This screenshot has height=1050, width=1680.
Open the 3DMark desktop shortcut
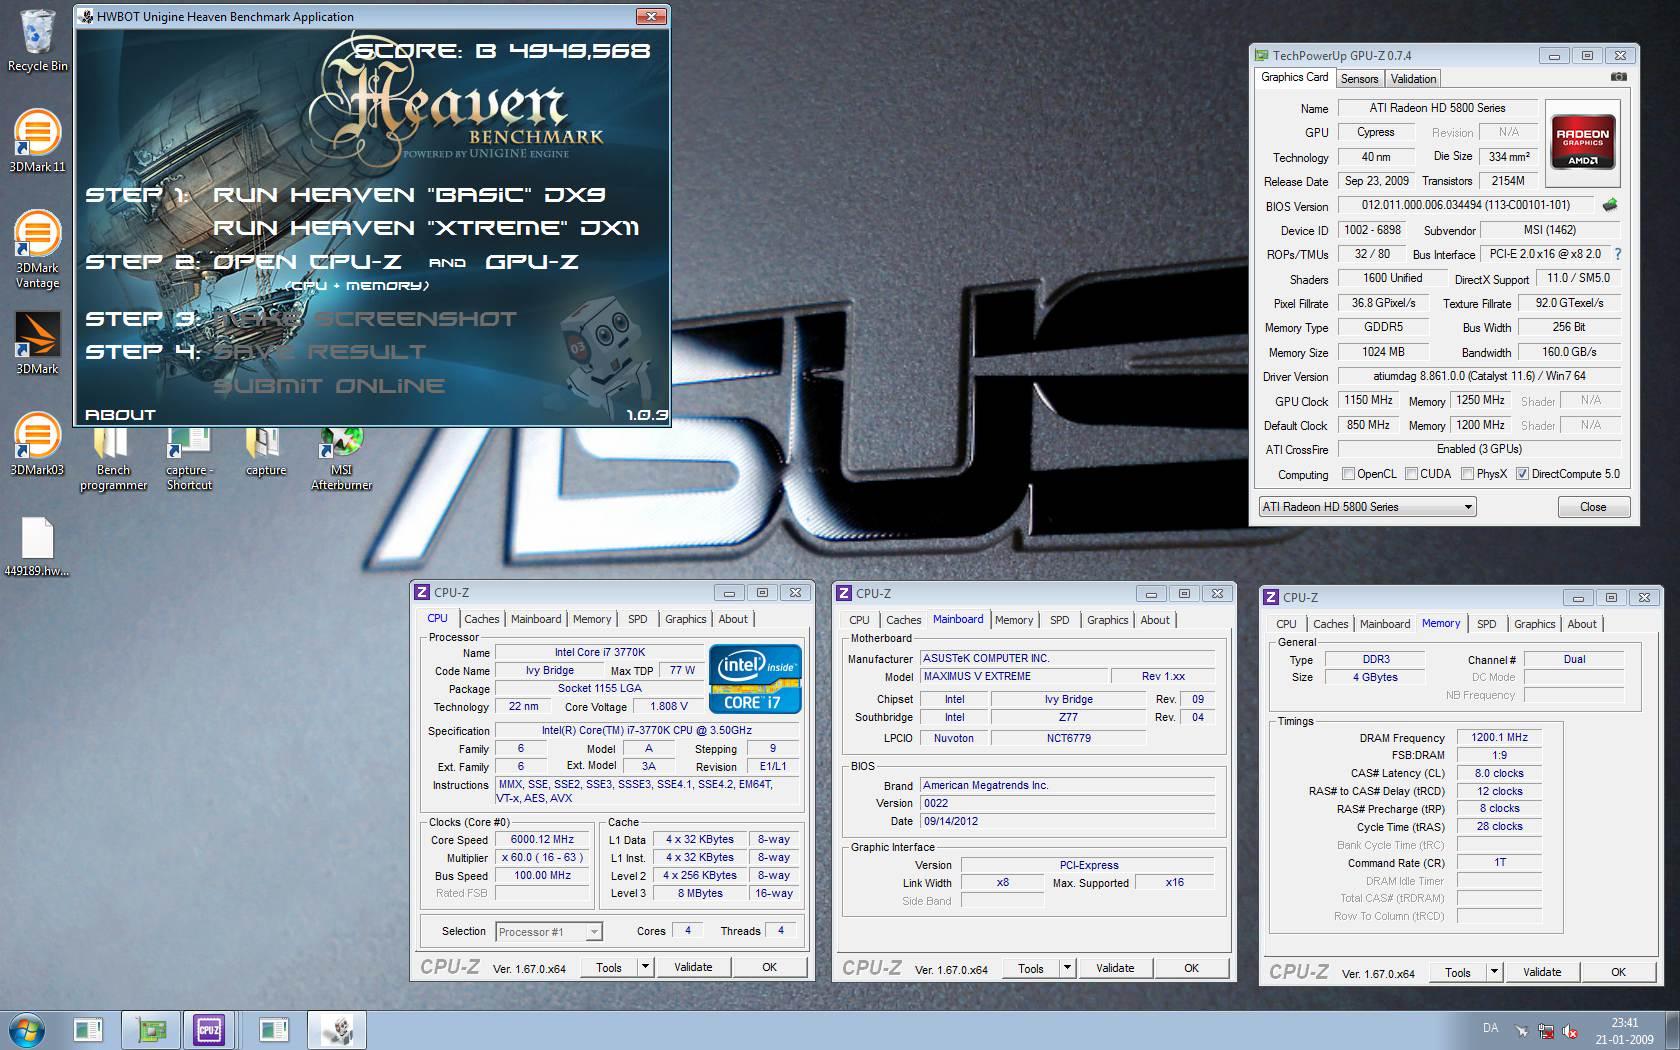[x=37, y=343]
